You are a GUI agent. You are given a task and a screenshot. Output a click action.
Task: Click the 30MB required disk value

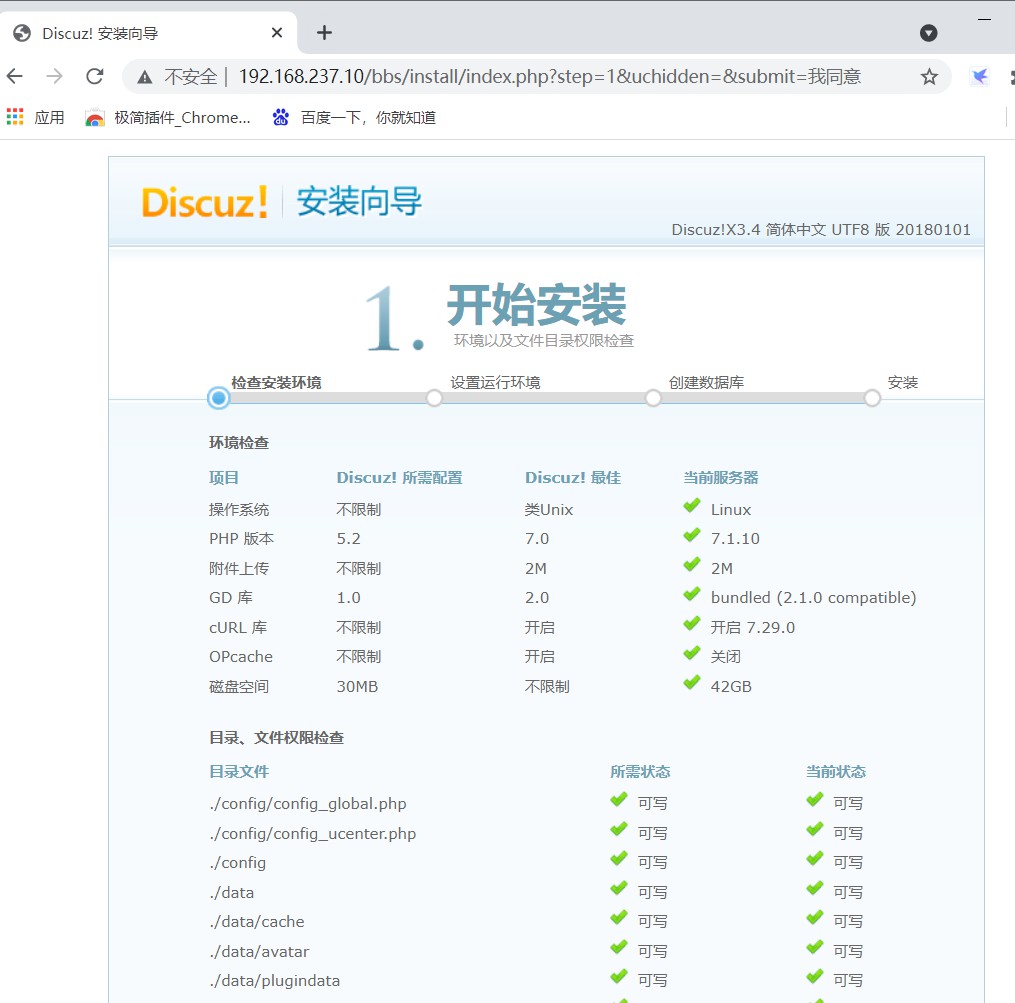[x=357, y=686]
